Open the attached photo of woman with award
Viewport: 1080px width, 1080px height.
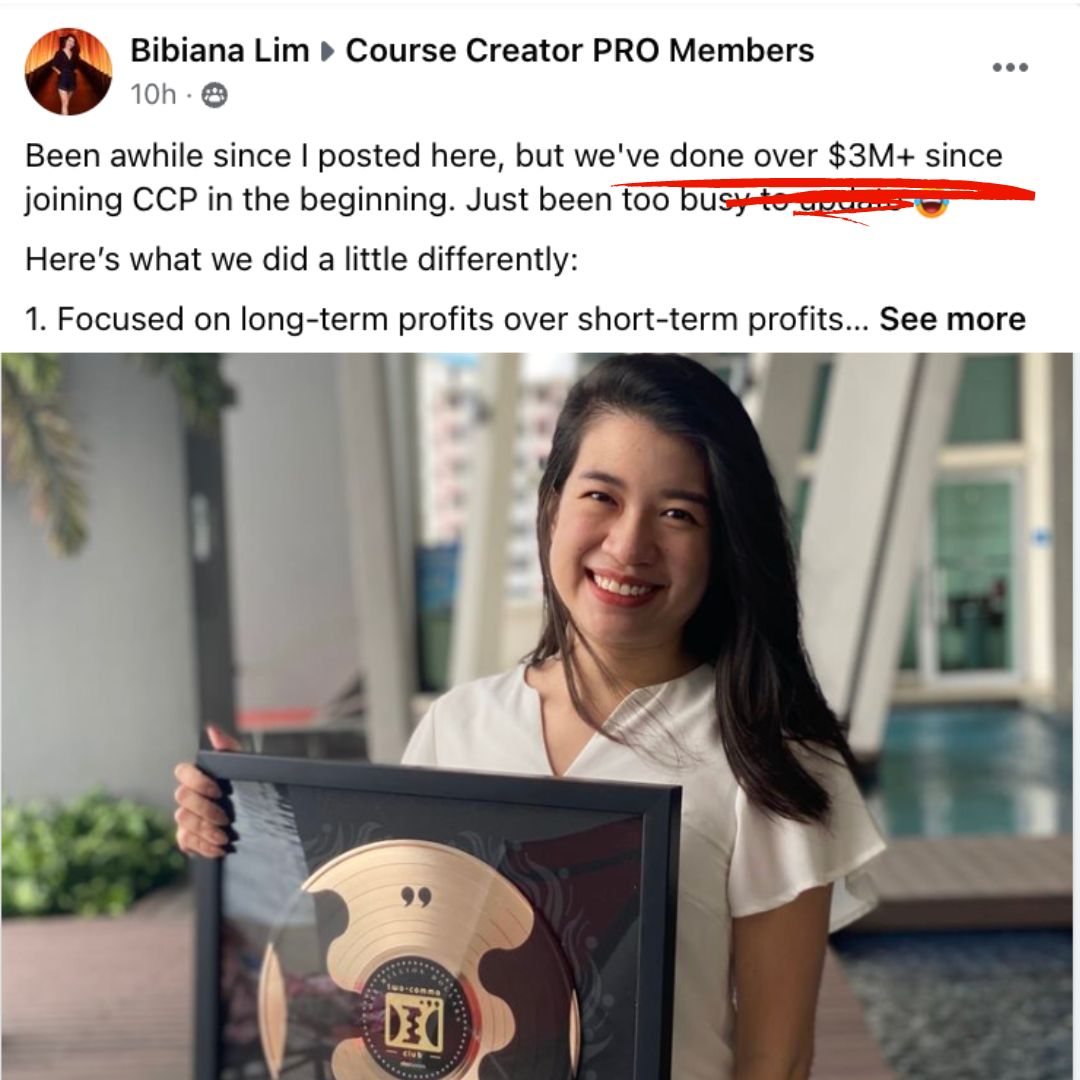pos(540,716)
